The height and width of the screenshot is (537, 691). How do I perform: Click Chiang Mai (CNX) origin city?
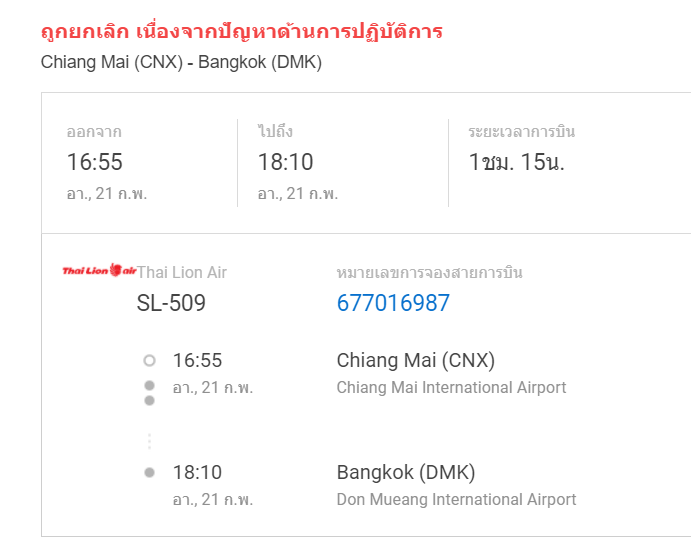[x=416, y=360]
